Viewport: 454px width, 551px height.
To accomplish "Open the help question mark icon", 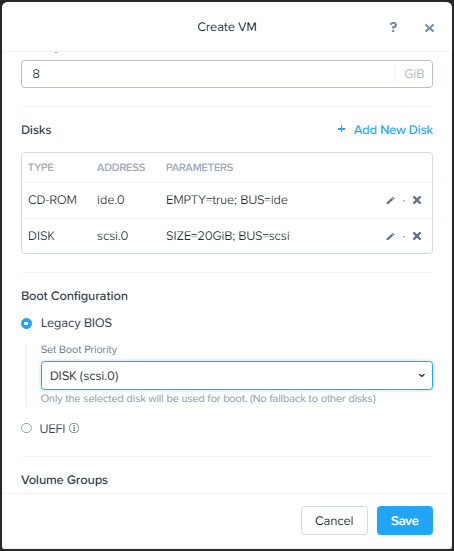I will pos(393,27).
